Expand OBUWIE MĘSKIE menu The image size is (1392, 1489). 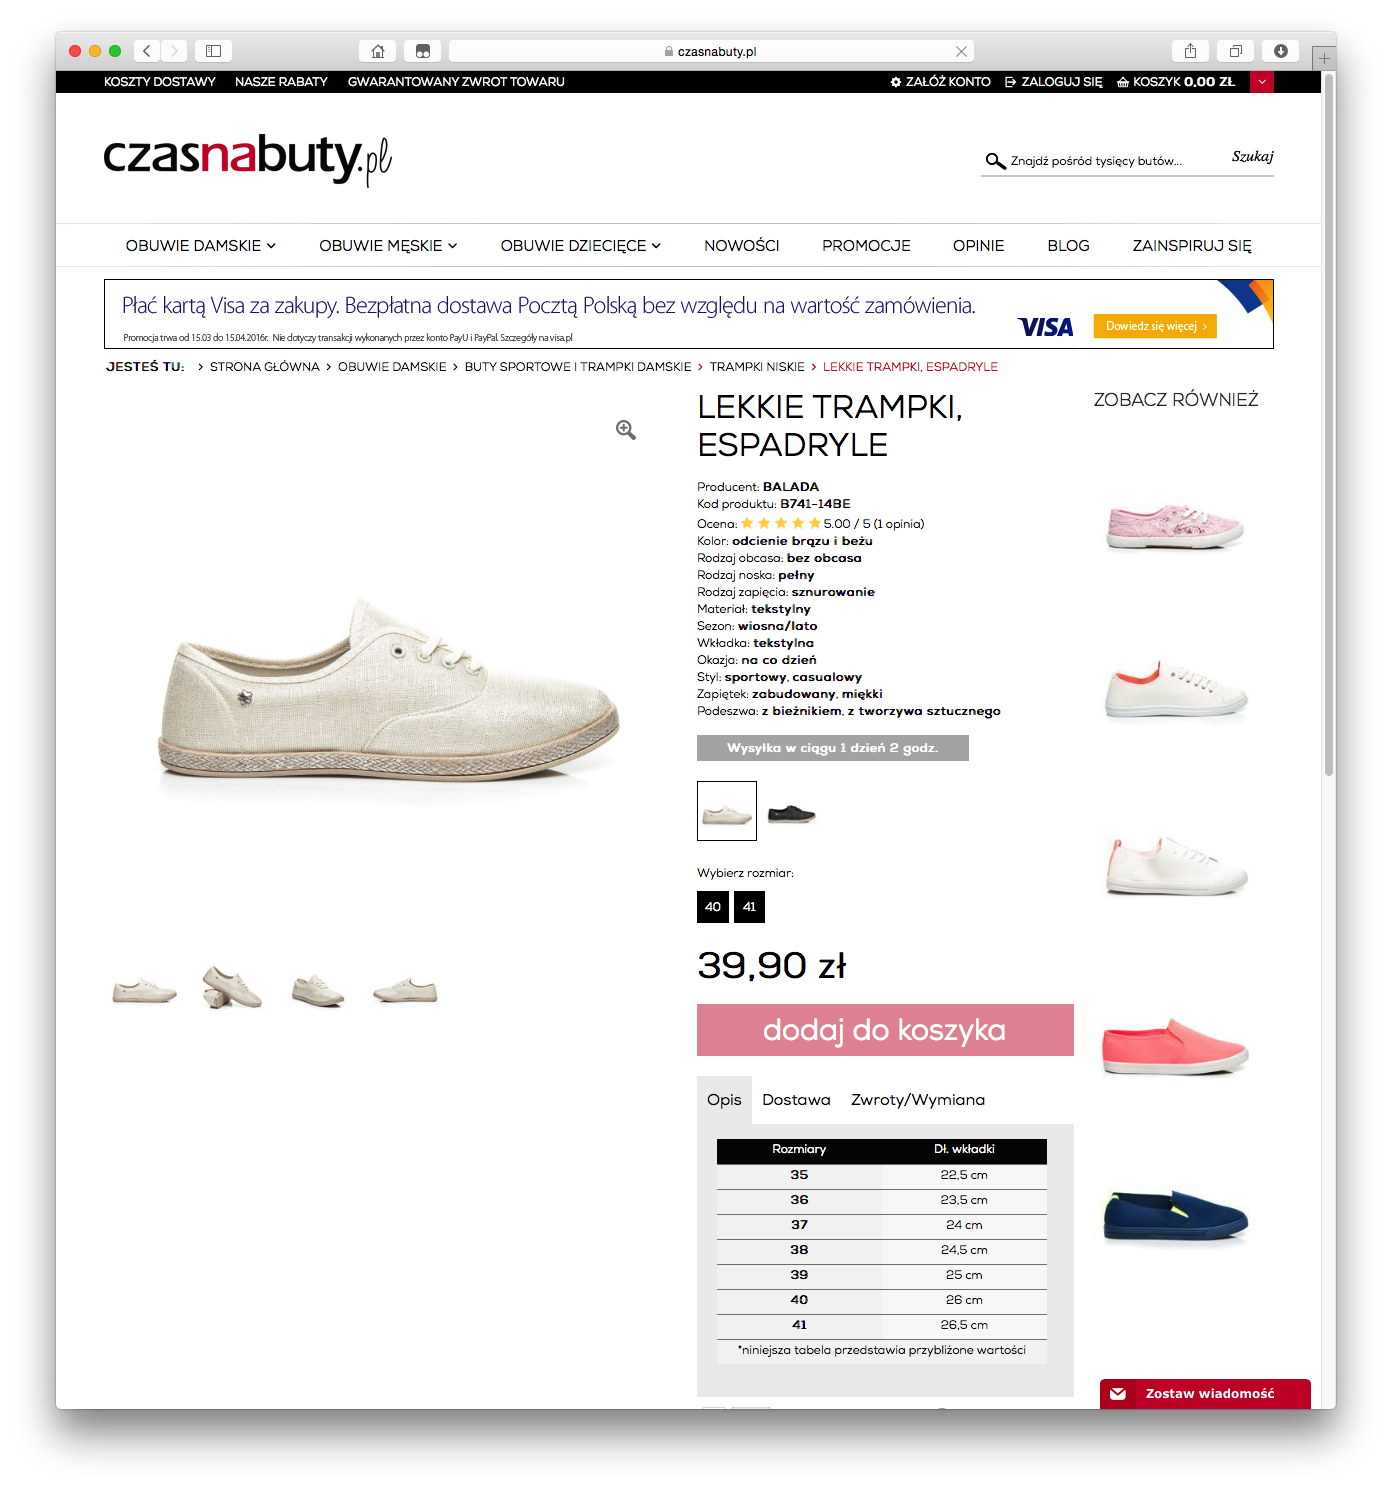tap(388, 246)
